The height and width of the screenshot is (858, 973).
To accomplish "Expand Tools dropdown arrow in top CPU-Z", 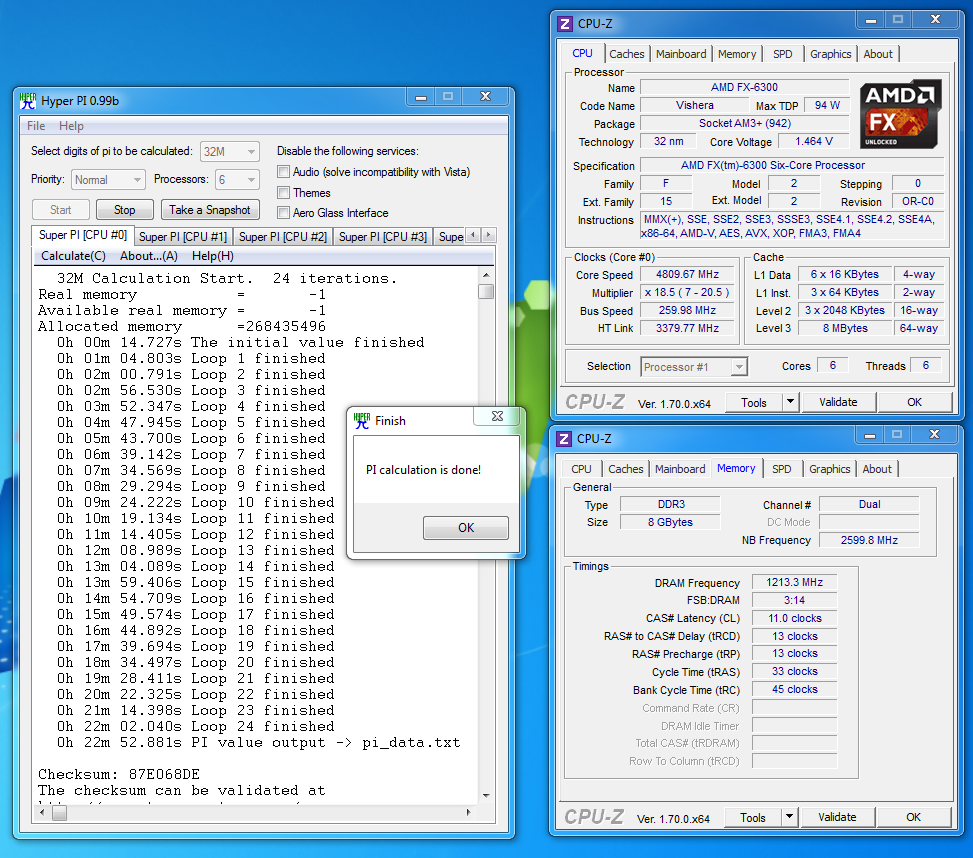I will (x=790, y=402).
